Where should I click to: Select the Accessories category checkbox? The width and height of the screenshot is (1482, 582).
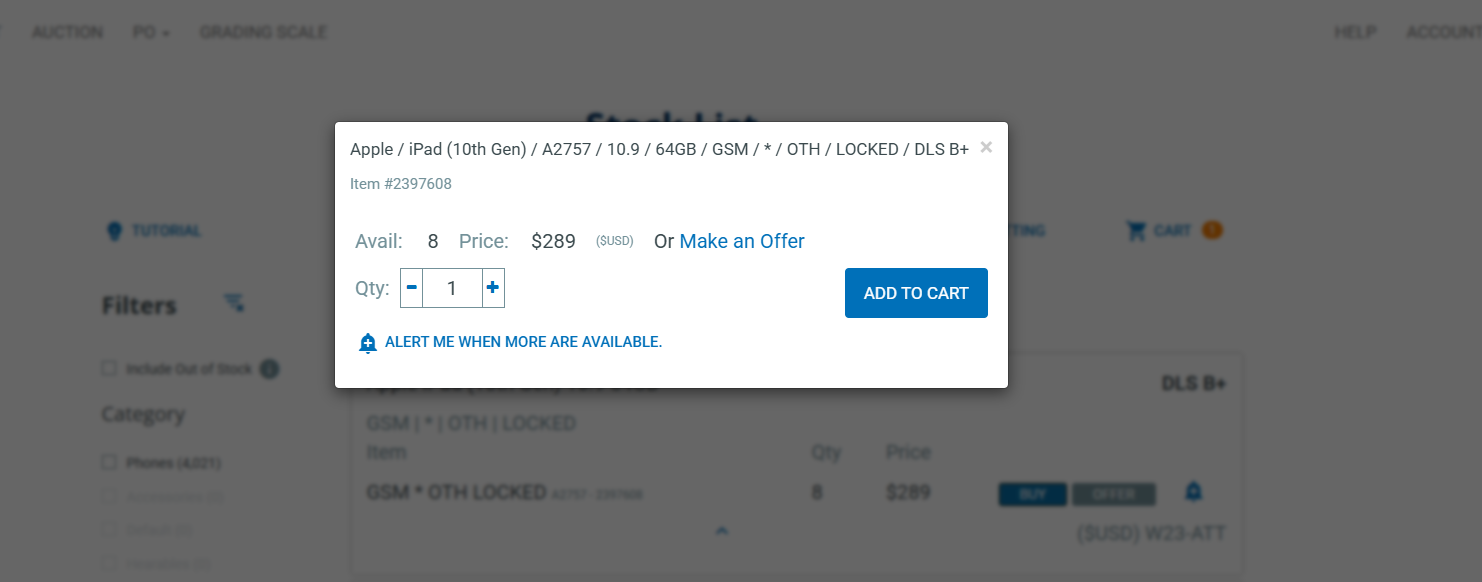(108, 496)
